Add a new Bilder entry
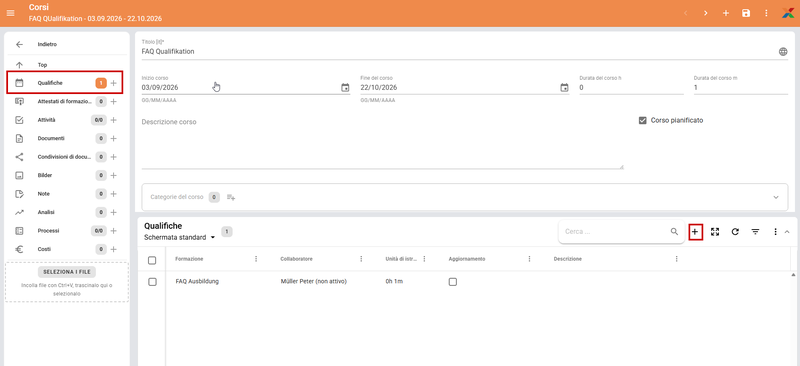This screenshot has width=800, height=366. (114, 175)
